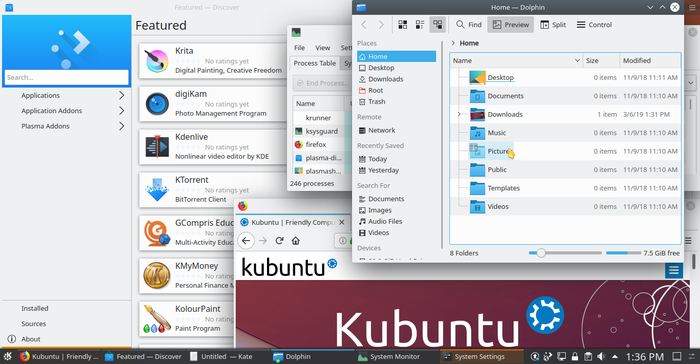
Task: Select the Templates folder in file list
Action: tap(504, 188)
